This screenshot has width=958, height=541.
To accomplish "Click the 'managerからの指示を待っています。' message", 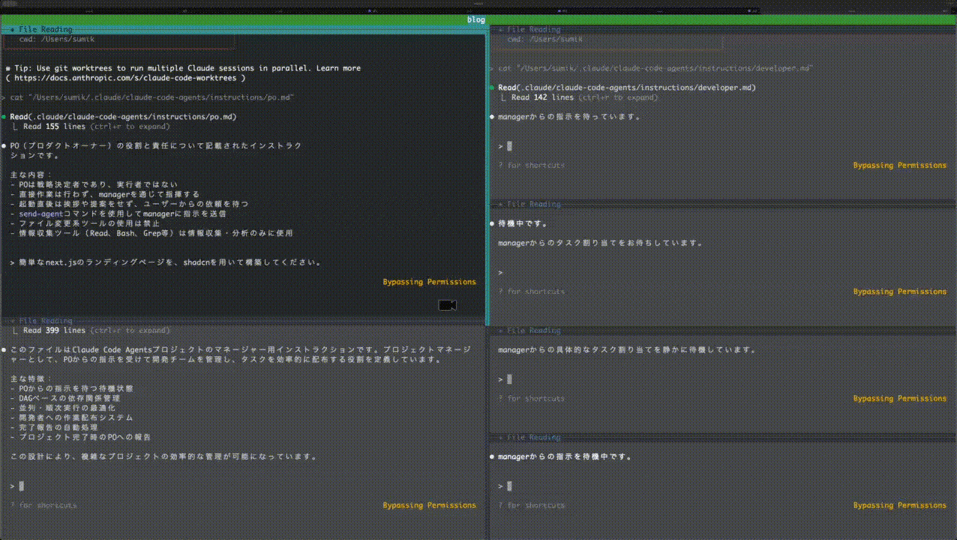I will [x=569, y=117].
